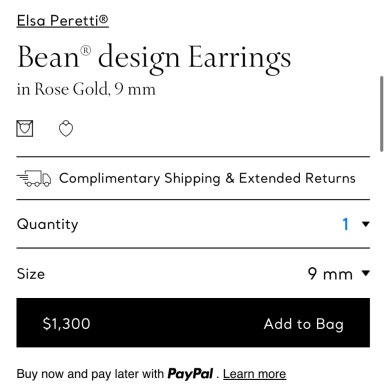Open the Elsa Peretti designer link

point(63,21)
